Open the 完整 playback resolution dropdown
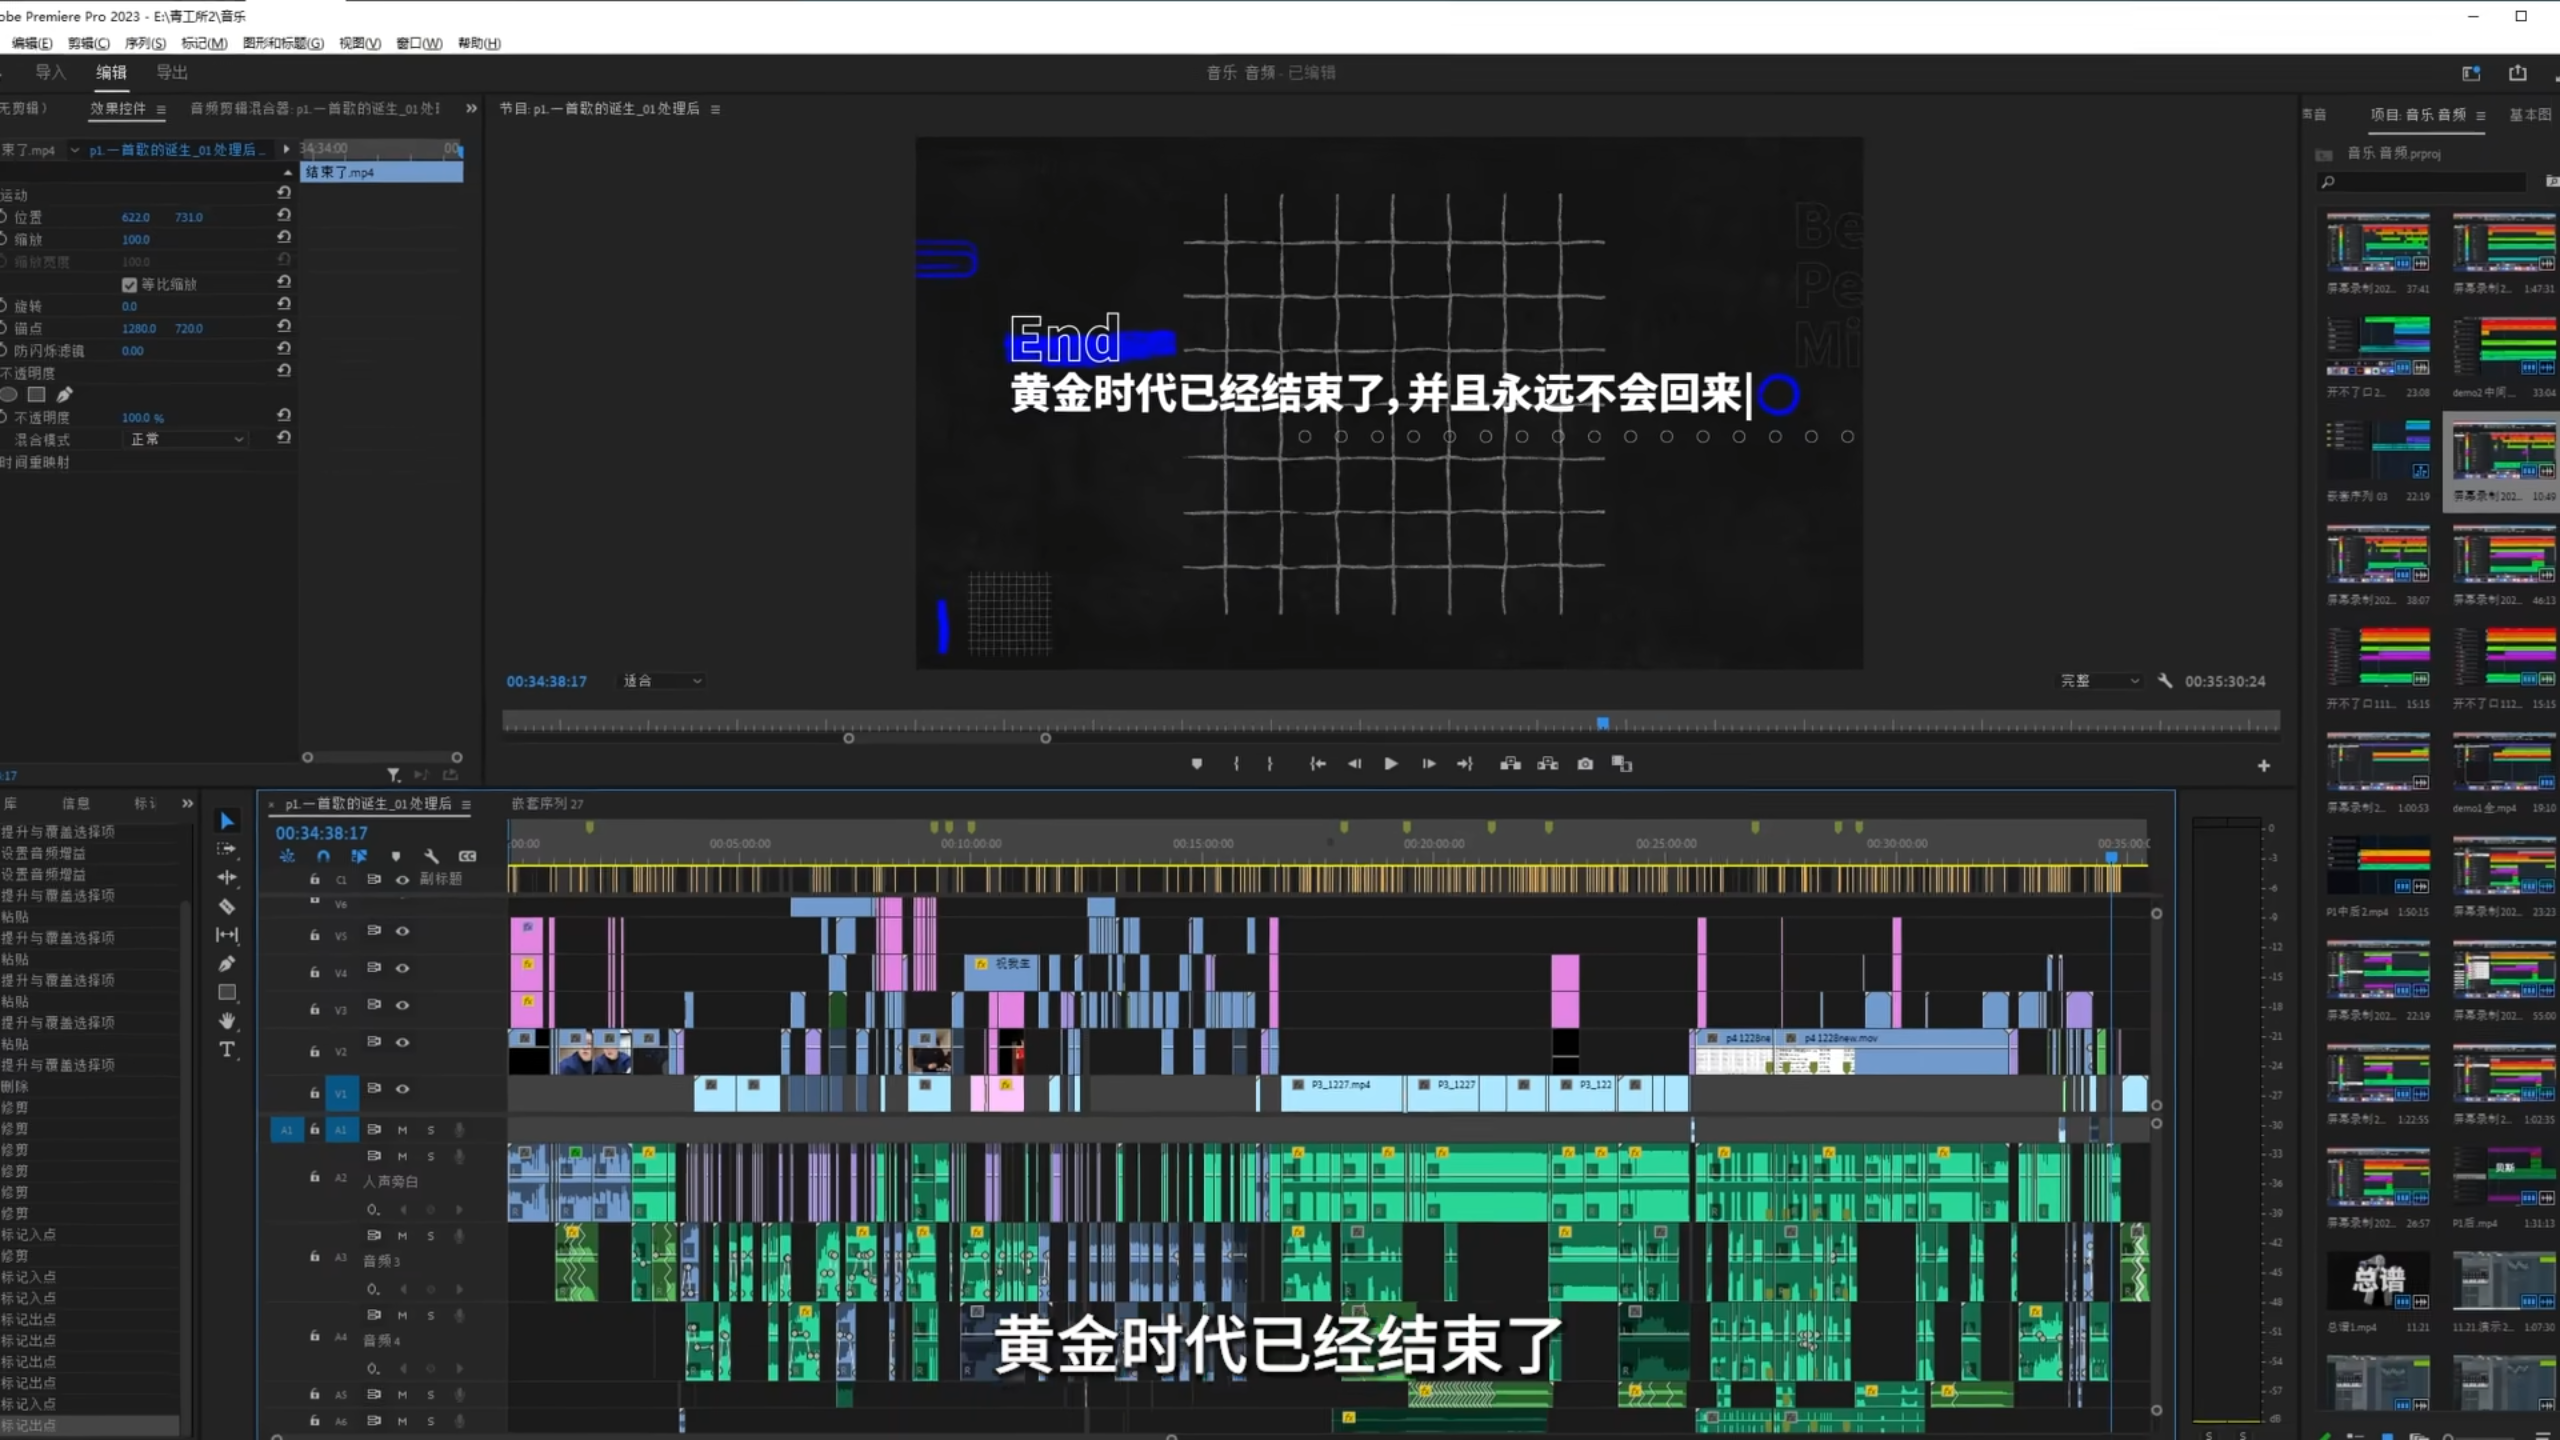 pyautogui.click(x=2100, y=681)
